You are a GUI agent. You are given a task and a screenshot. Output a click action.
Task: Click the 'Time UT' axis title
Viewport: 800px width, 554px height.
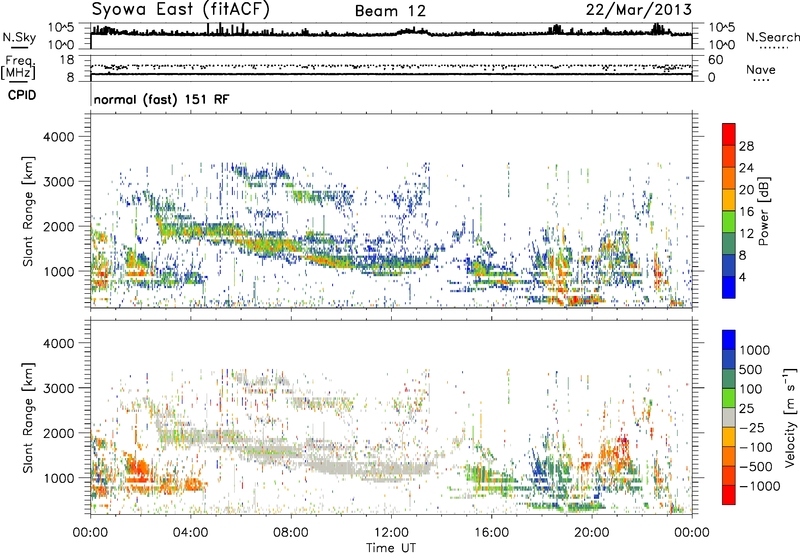click(391, 548)
